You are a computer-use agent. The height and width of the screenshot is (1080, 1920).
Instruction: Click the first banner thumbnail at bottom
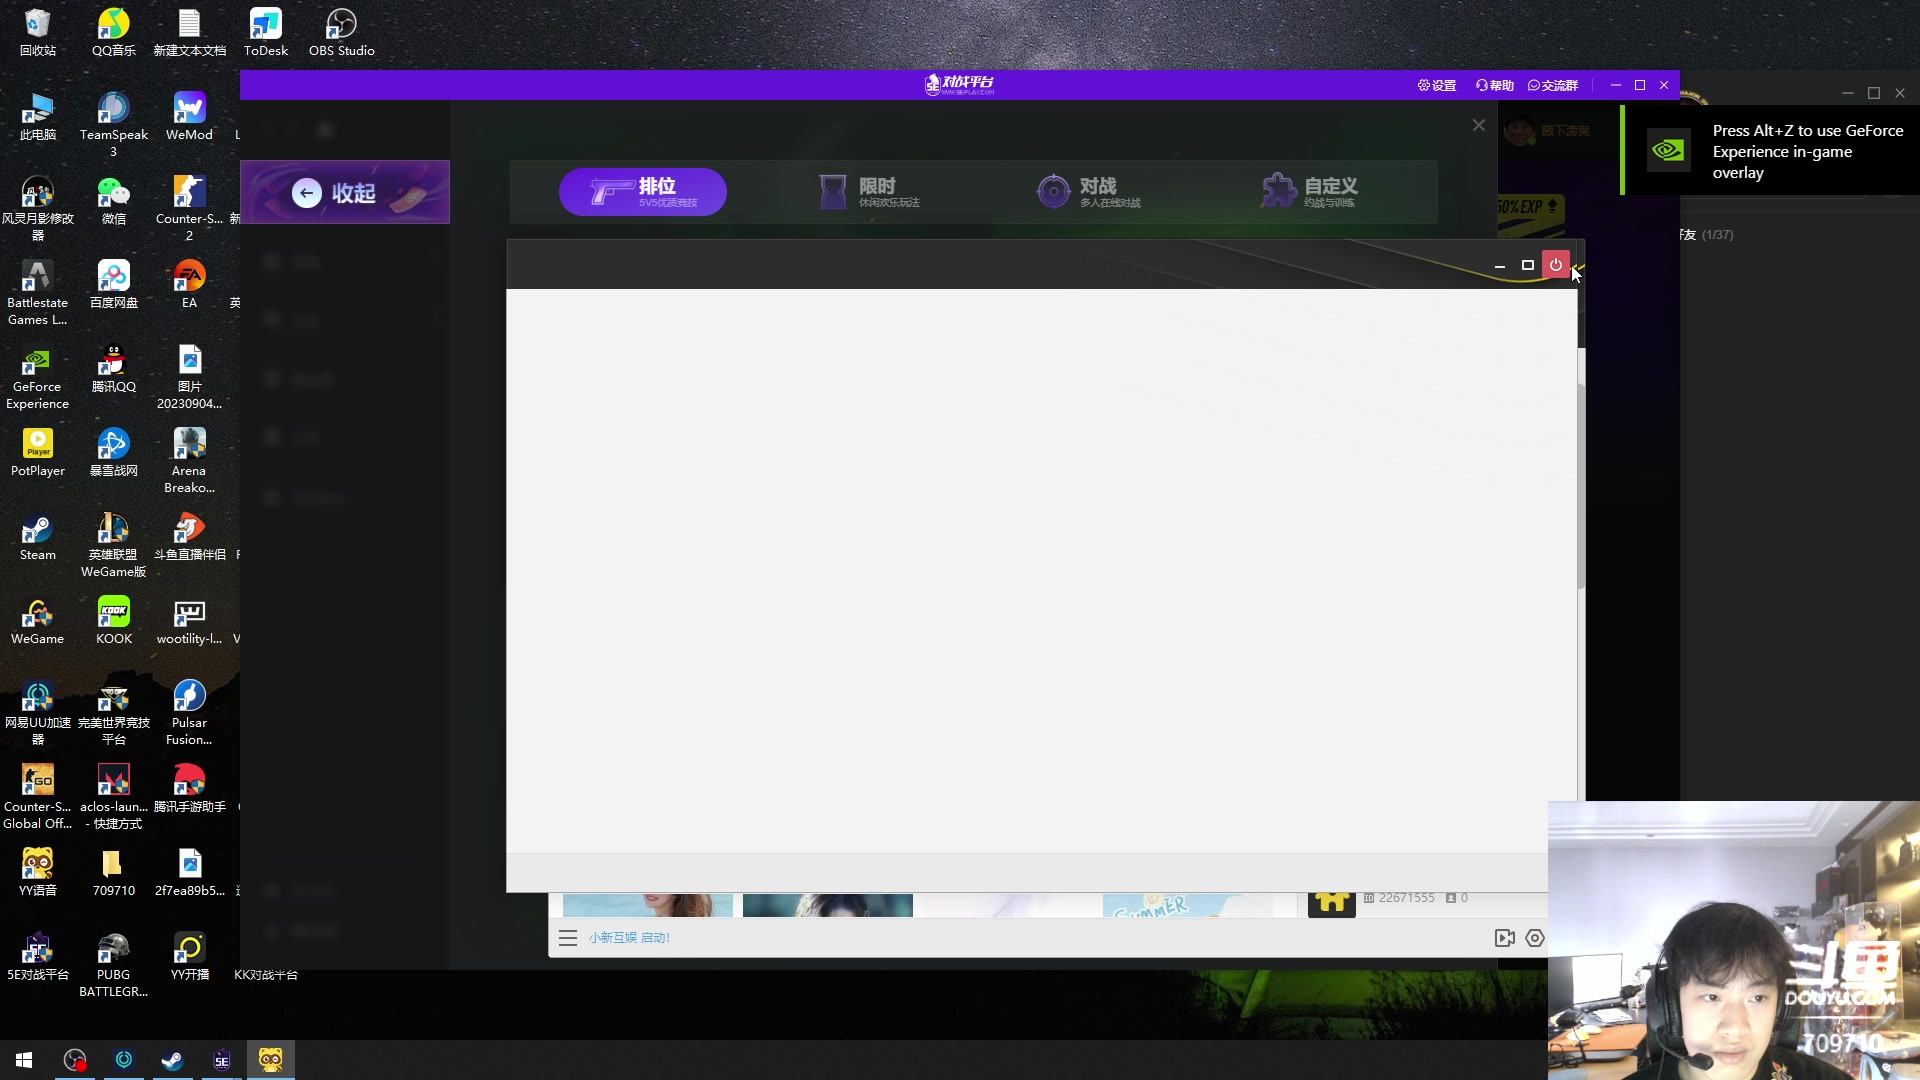pyautogui.click(x=647, y=905)
